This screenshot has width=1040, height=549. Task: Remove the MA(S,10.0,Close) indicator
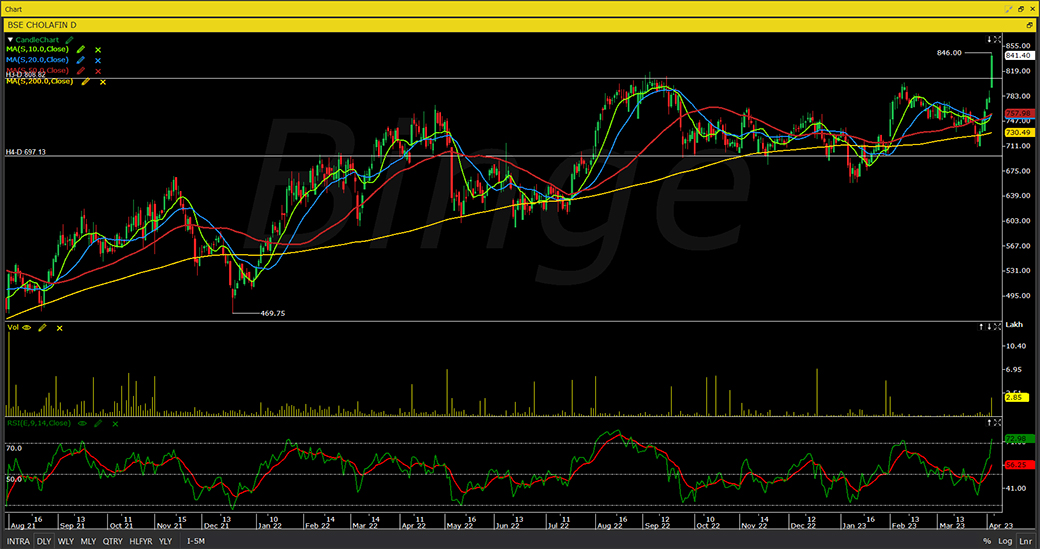tap(98, 50)
